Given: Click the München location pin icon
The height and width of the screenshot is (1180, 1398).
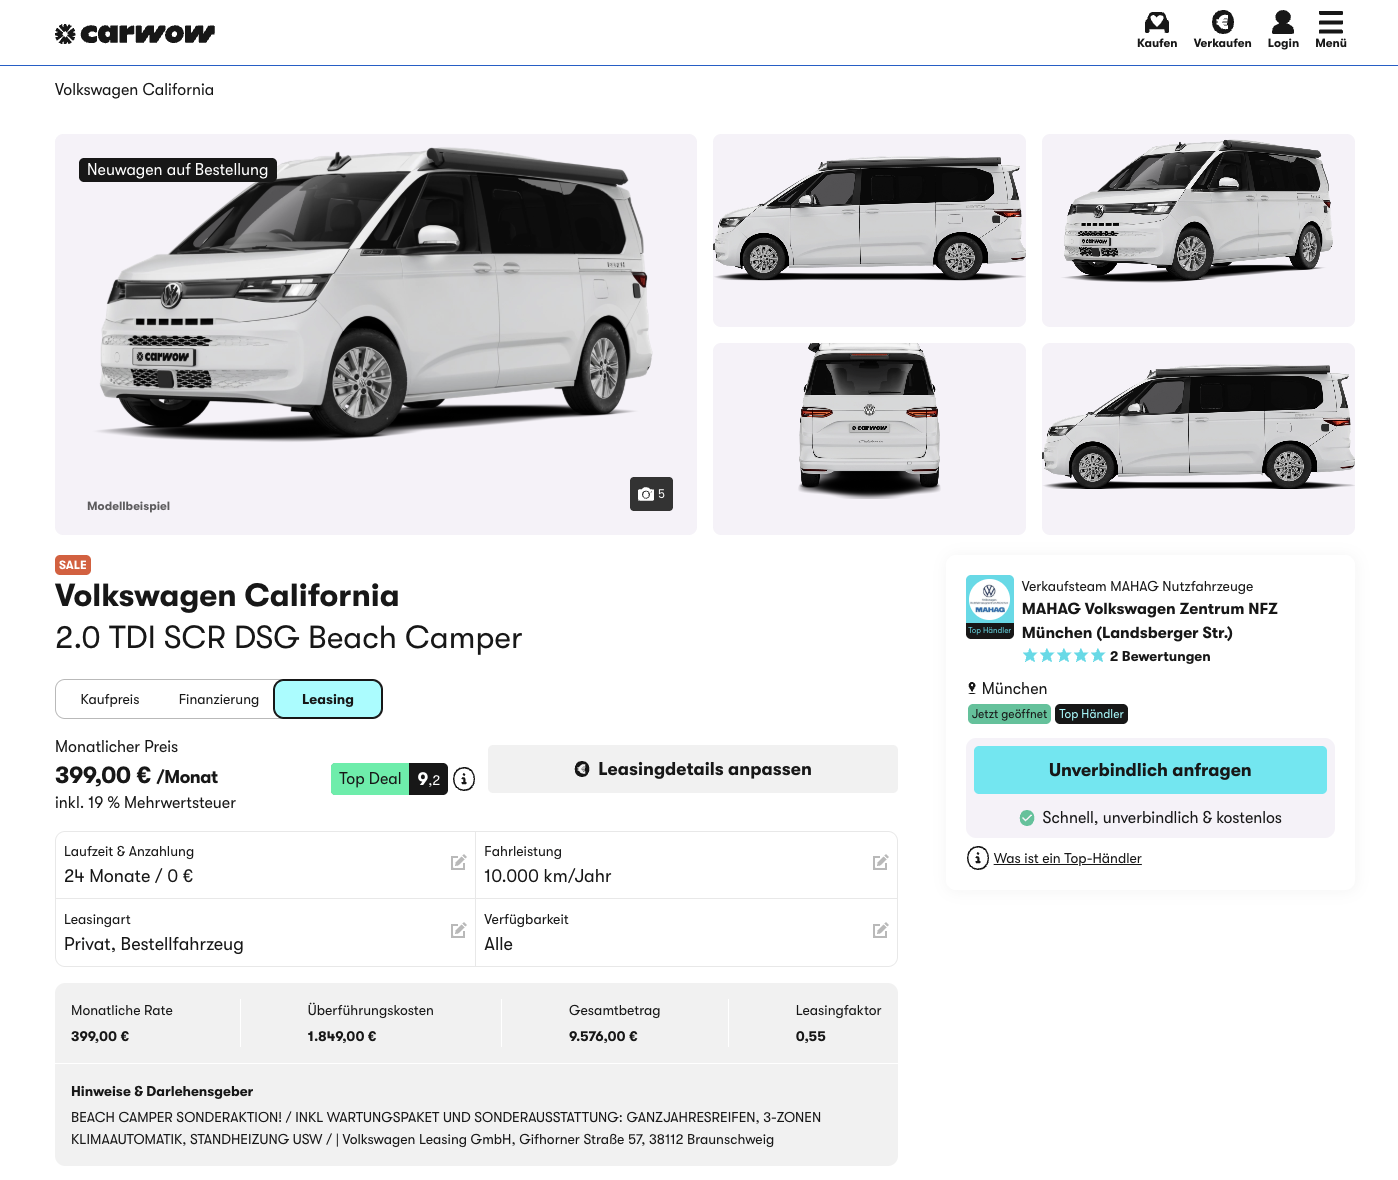Looking at the screenshot, I should (972, 688).
